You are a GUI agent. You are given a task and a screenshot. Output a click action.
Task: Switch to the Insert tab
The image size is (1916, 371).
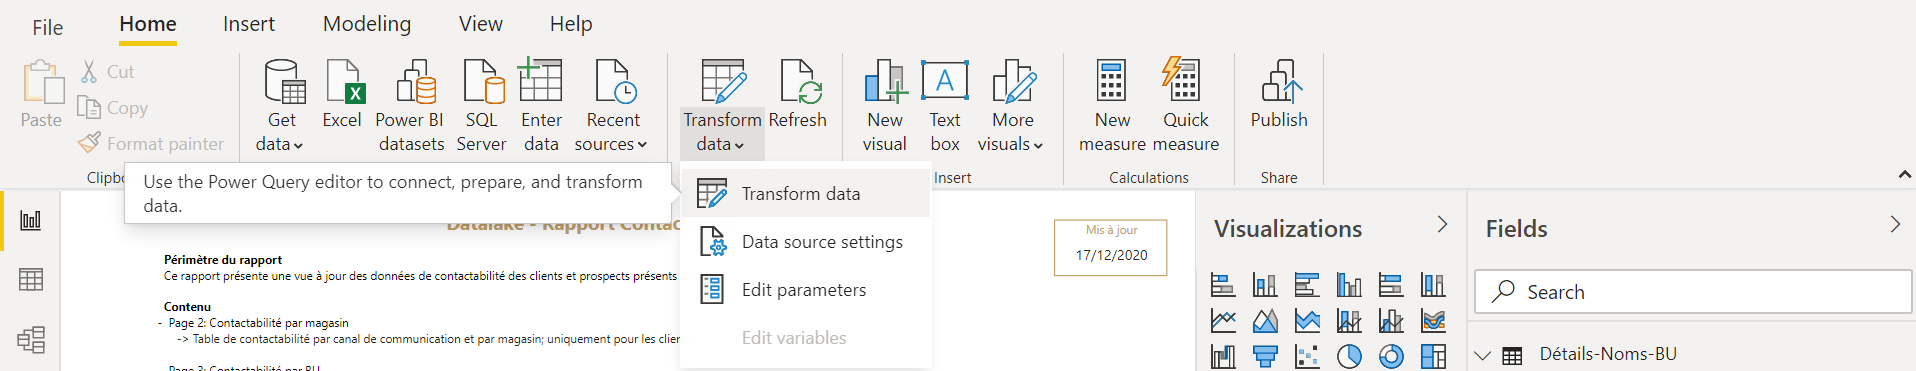(x=249, y=24)
